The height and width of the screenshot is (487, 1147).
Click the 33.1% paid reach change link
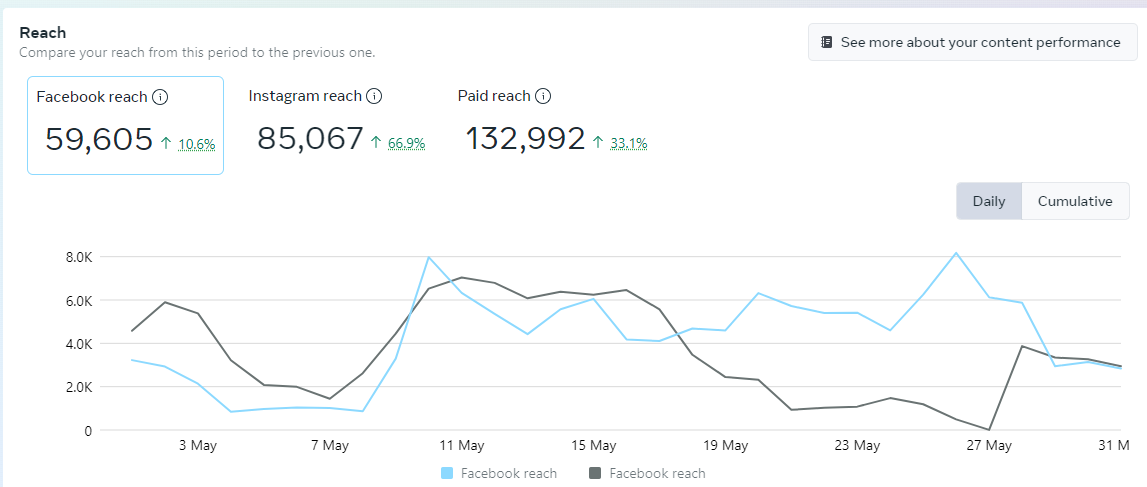[x=628, y=144]
